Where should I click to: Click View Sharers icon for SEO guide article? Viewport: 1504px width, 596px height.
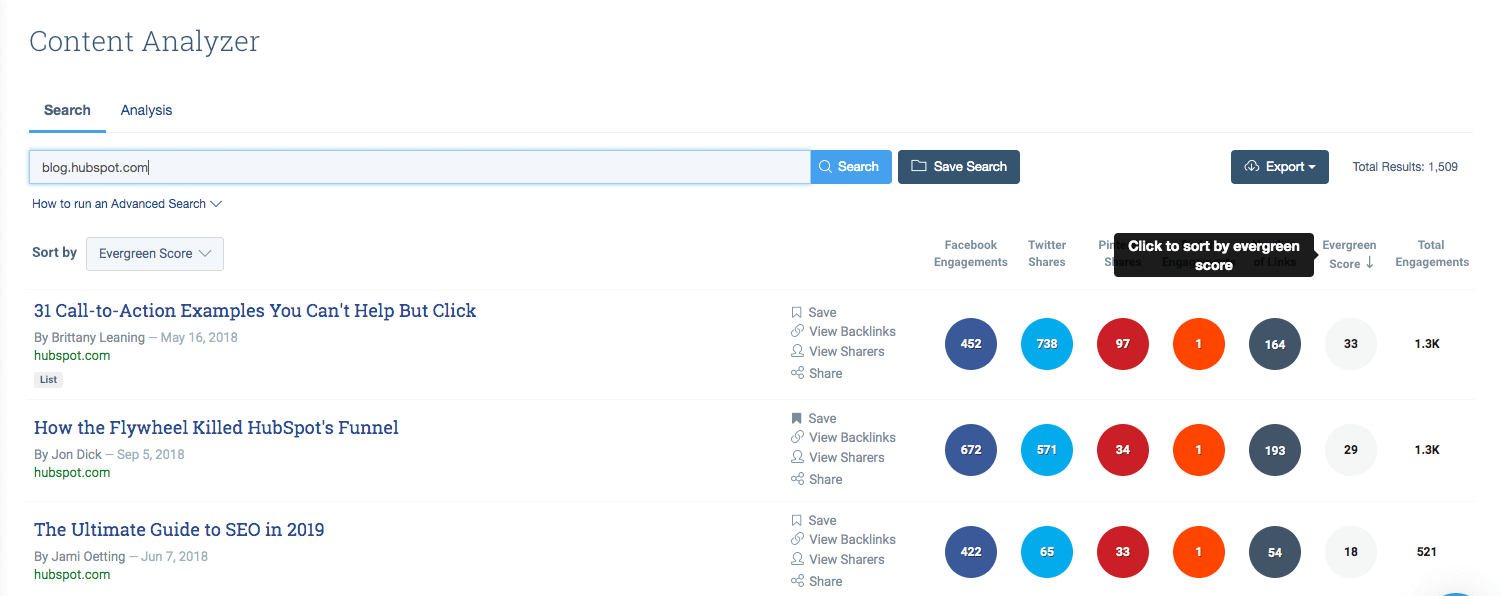point(797,559)
